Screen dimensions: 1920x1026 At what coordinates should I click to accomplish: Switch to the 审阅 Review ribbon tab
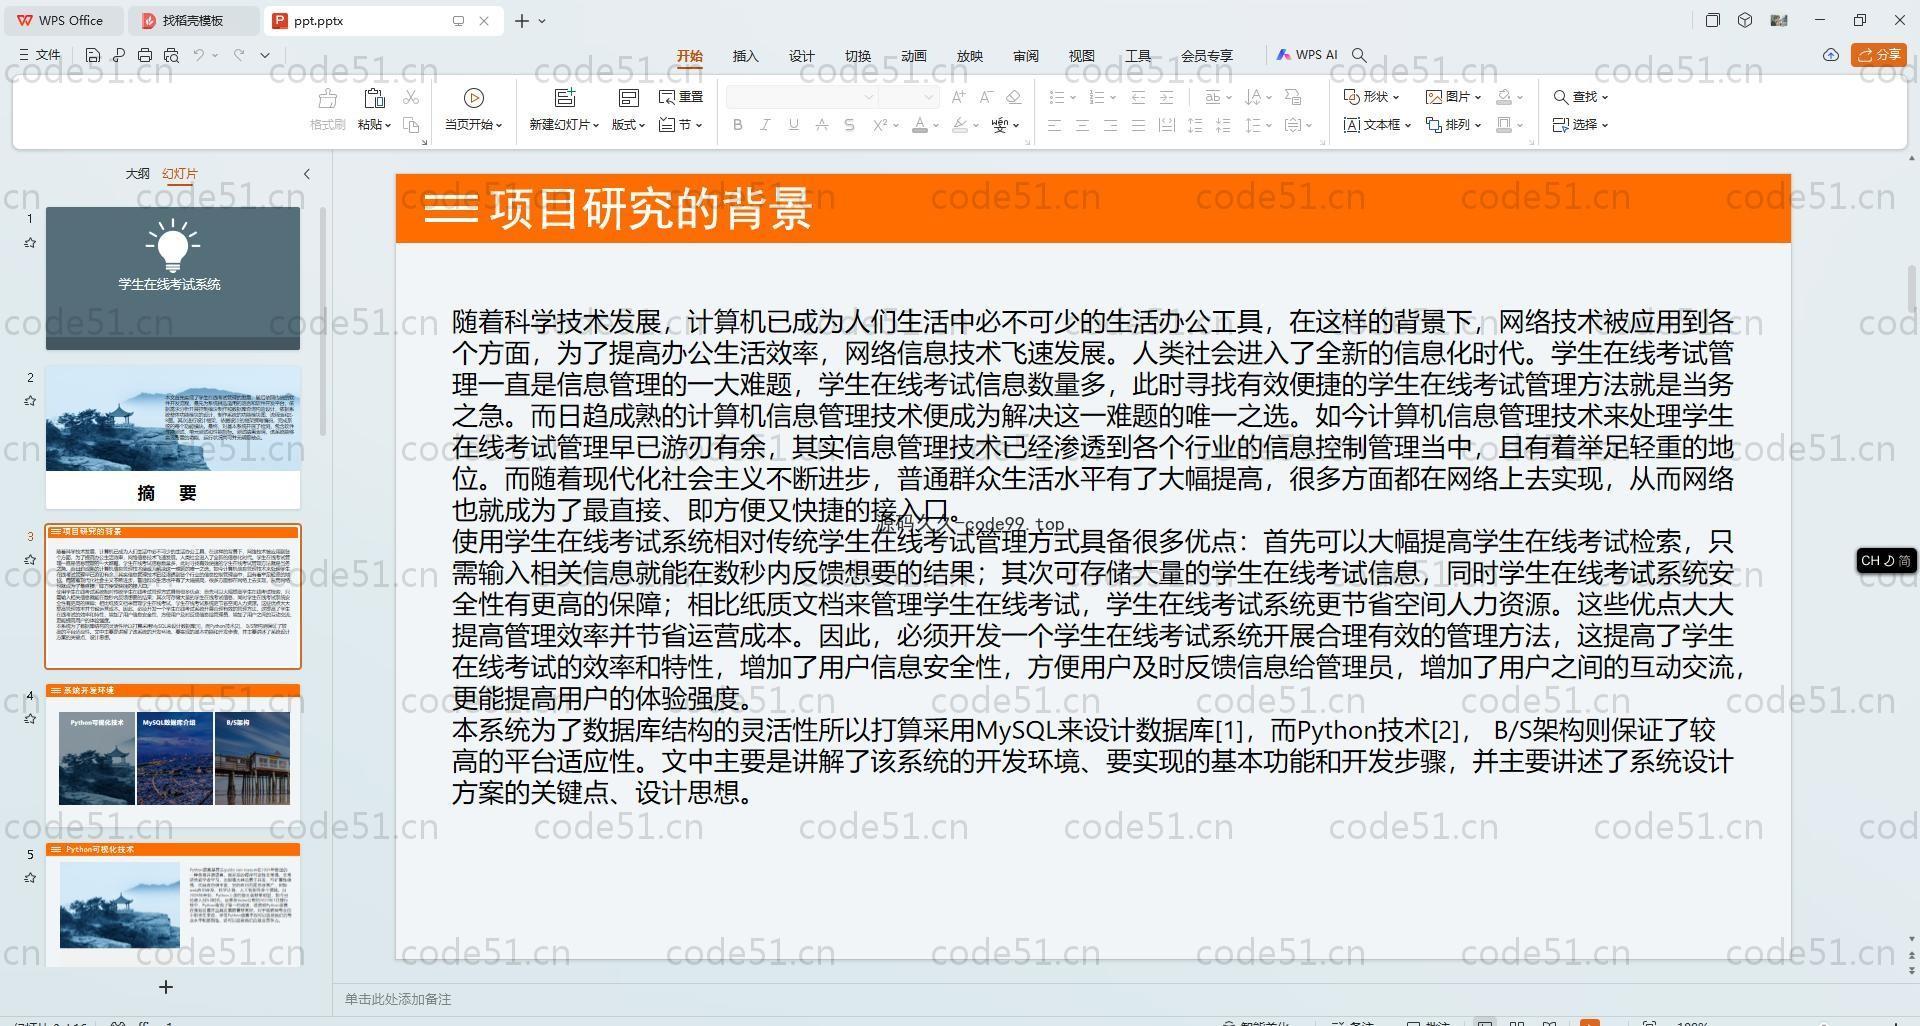1026,56
